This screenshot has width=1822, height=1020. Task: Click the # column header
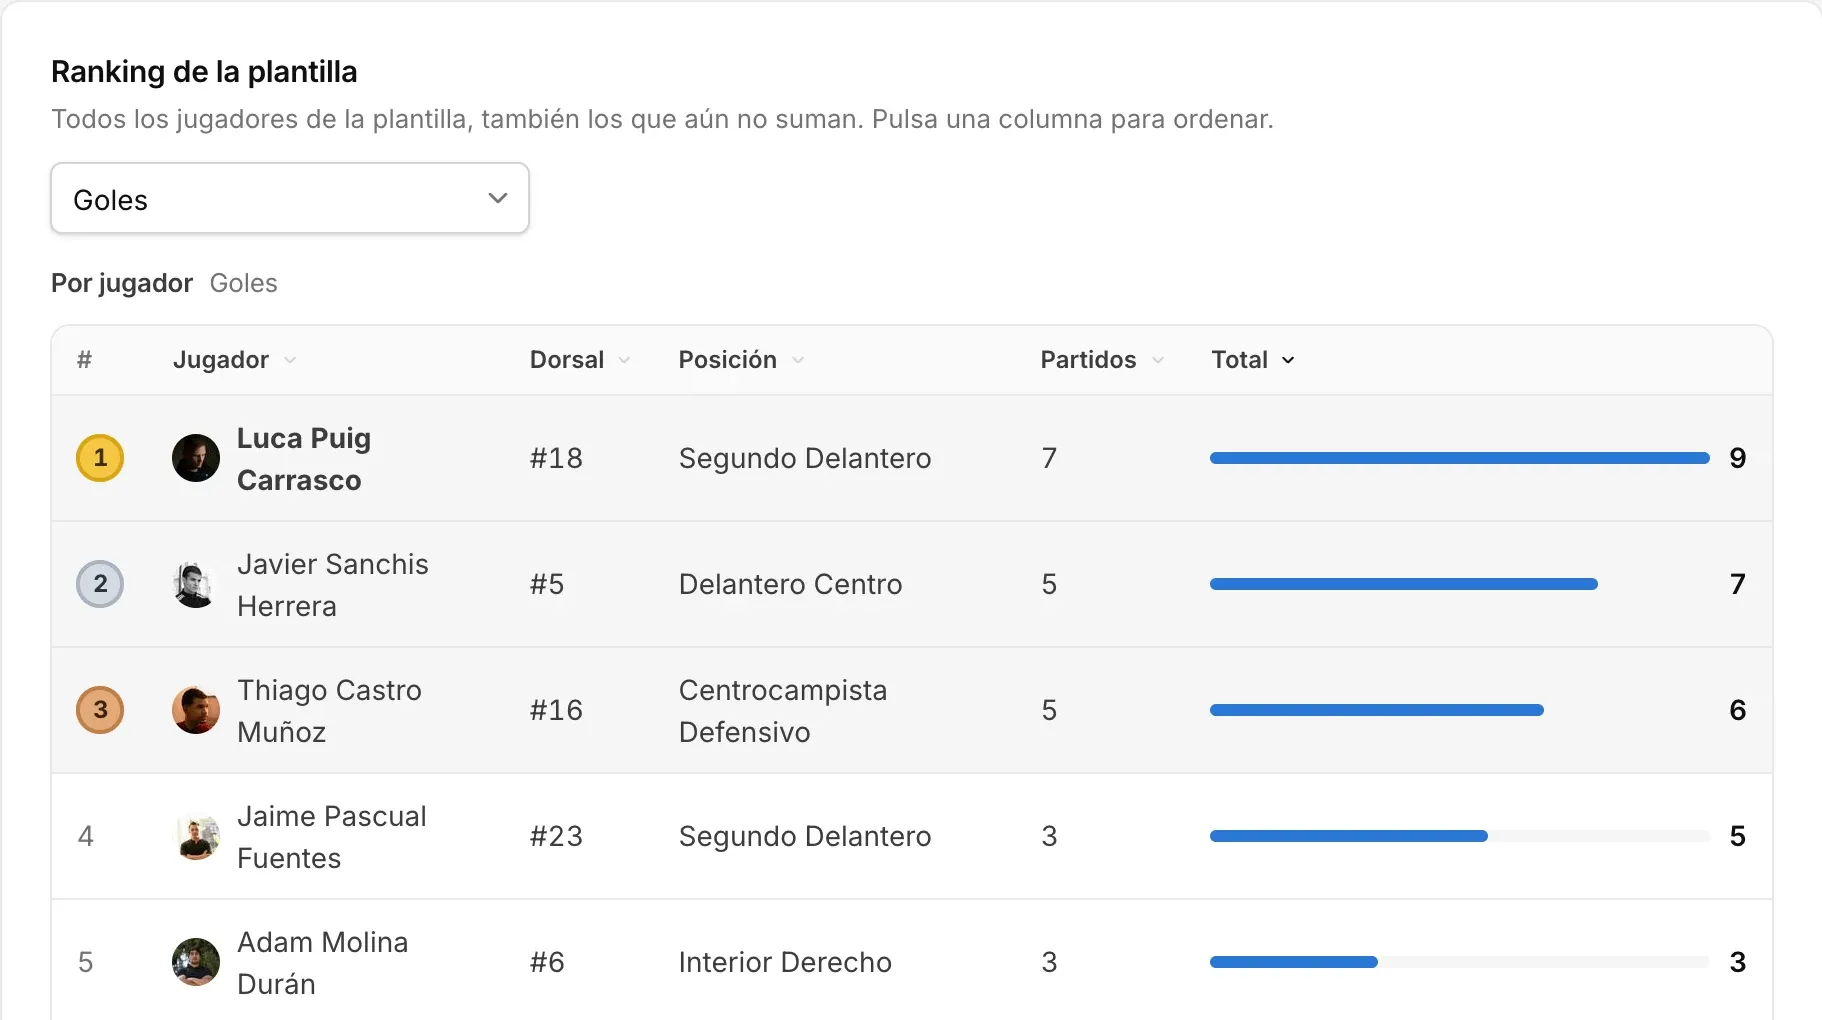pos(85,360)
